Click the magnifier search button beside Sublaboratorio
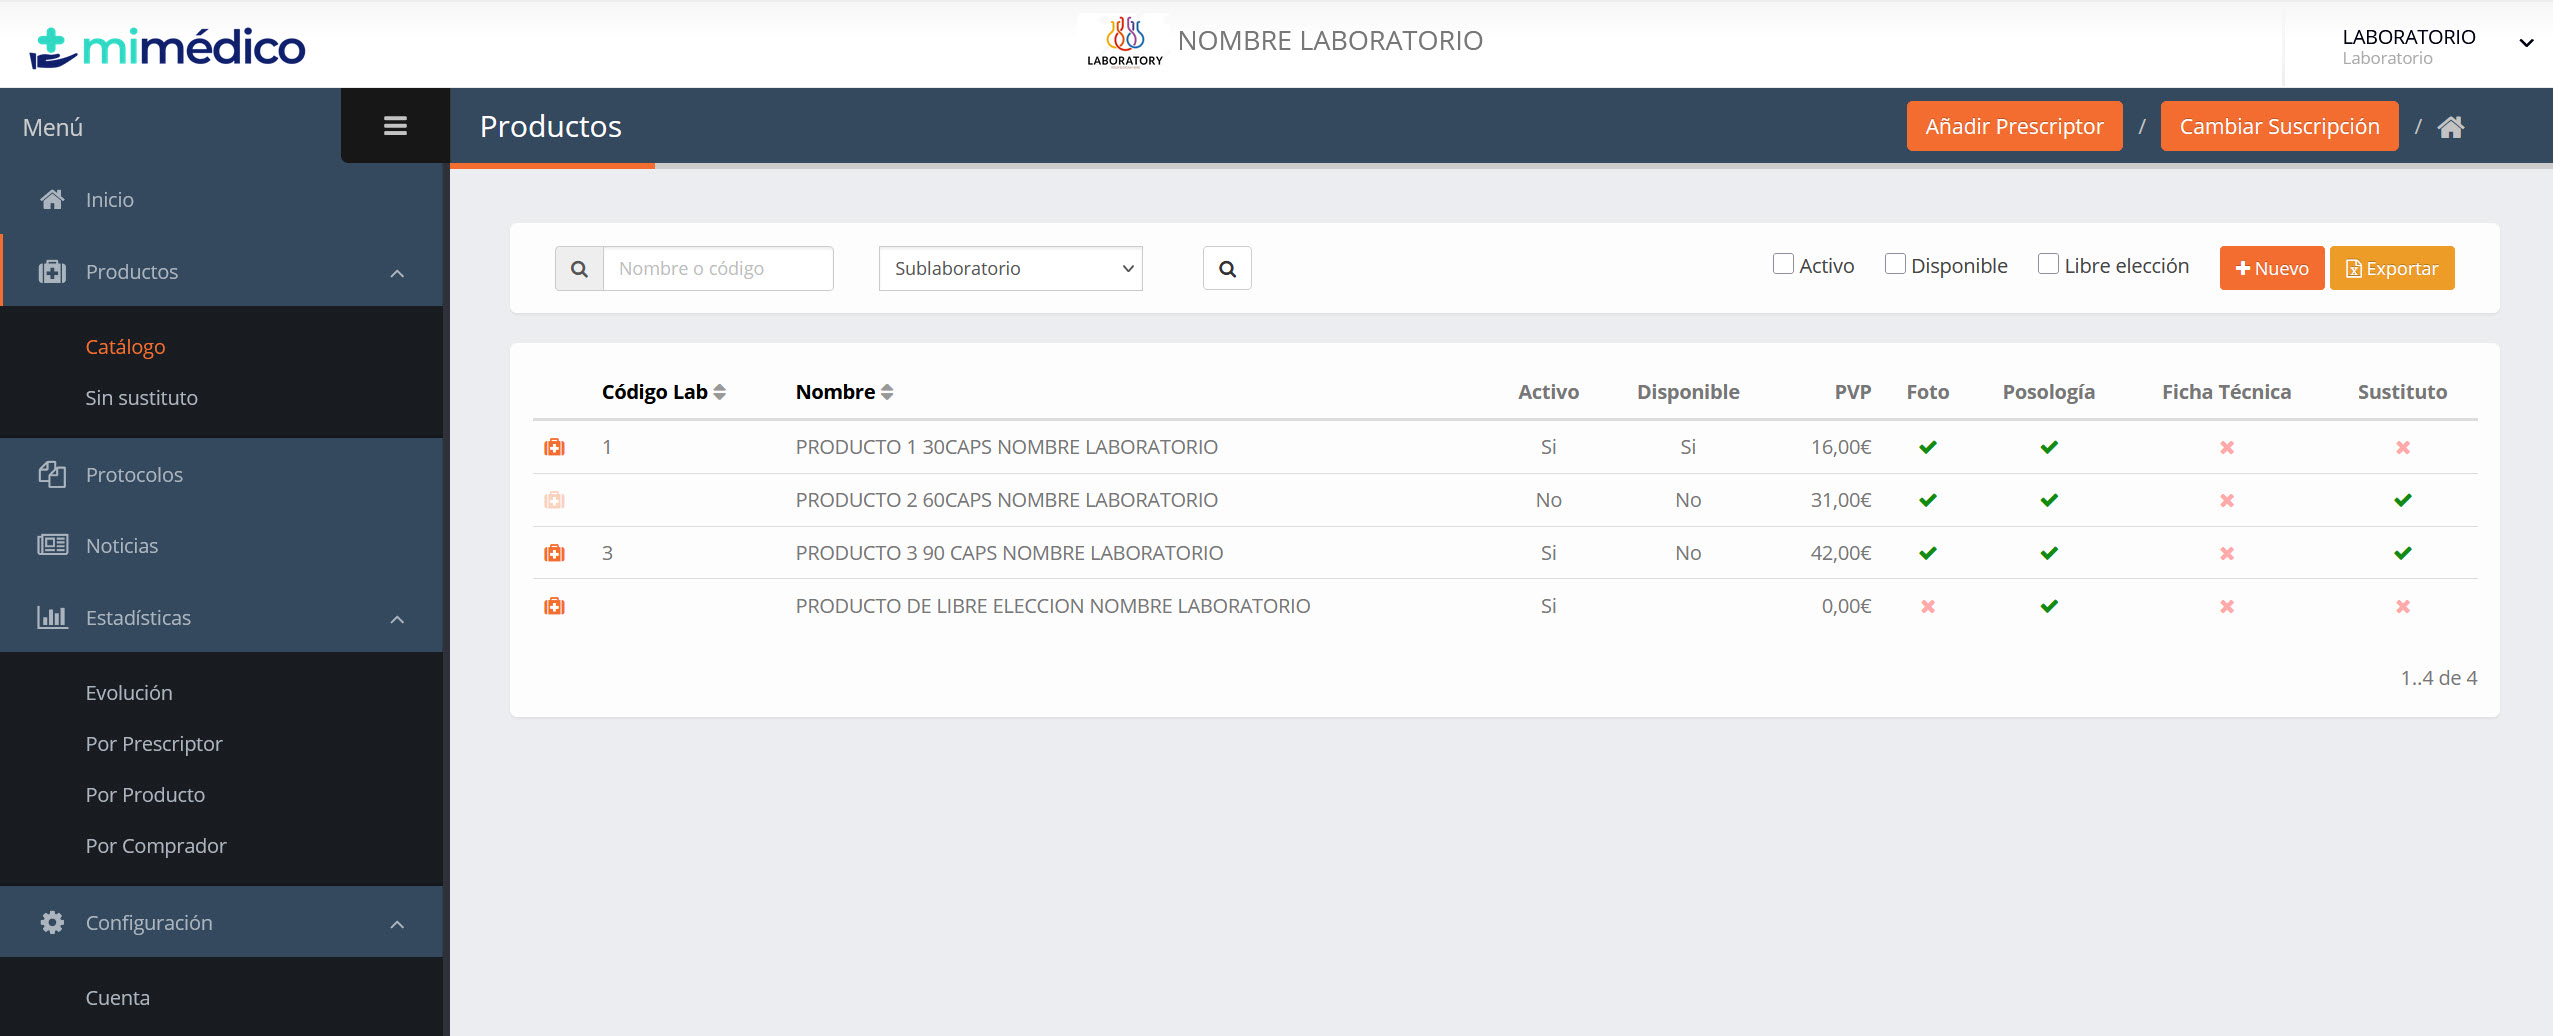 pos(1227,269)
